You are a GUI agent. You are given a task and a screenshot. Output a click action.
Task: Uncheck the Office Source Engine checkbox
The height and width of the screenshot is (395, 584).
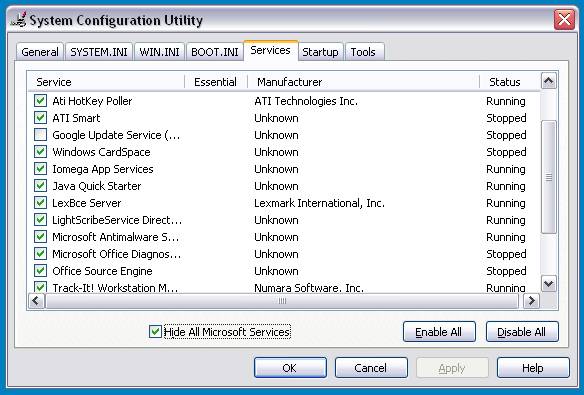40,271
